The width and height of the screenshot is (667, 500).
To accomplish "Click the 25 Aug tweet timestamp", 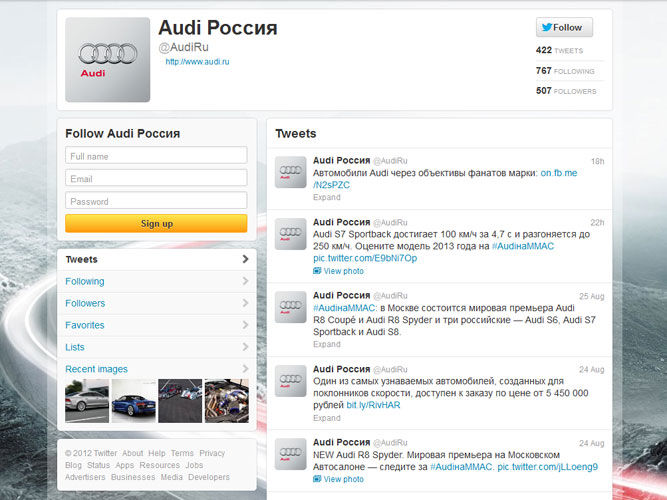I will 592,296.
